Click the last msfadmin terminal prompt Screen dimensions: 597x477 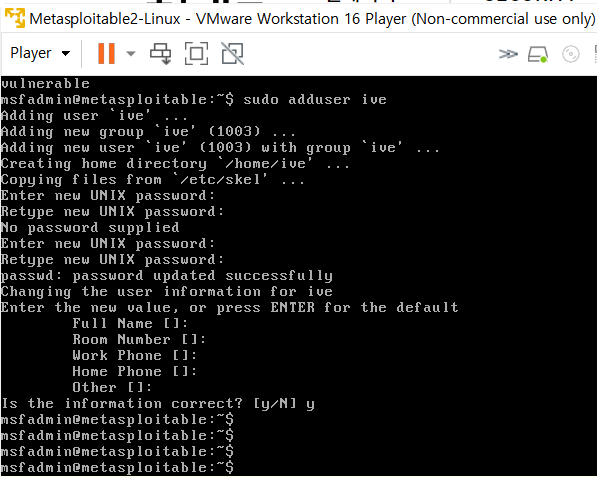tap(117, 467)
